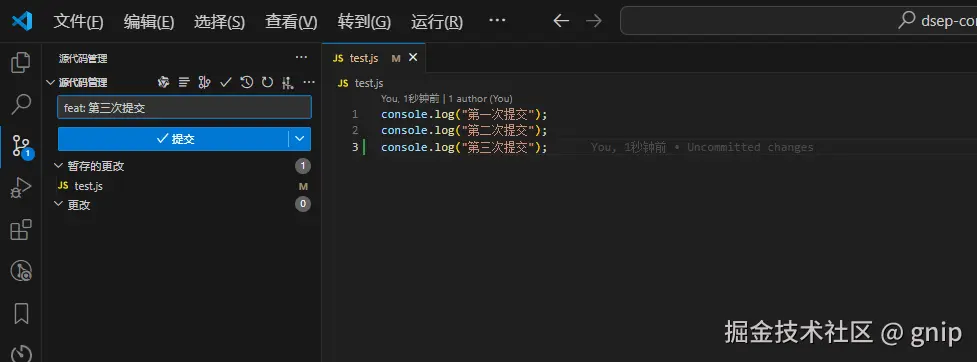Viewport: 977px width, 362px height.
Task: Open Source Control view with badge 1
Action: 21,146
